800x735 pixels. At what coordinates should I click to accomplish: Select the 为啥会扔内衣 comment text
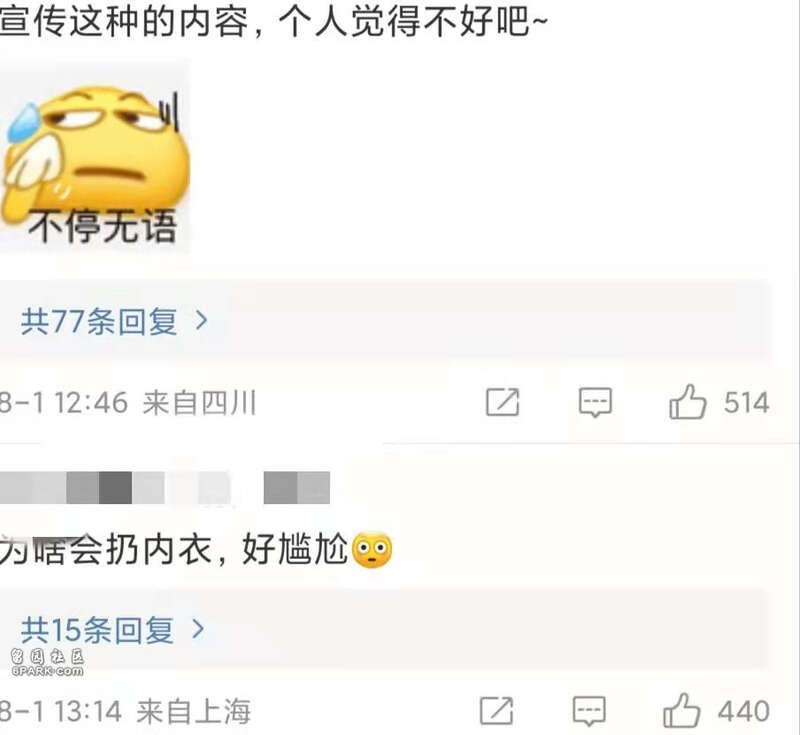(x=106, y=550)
